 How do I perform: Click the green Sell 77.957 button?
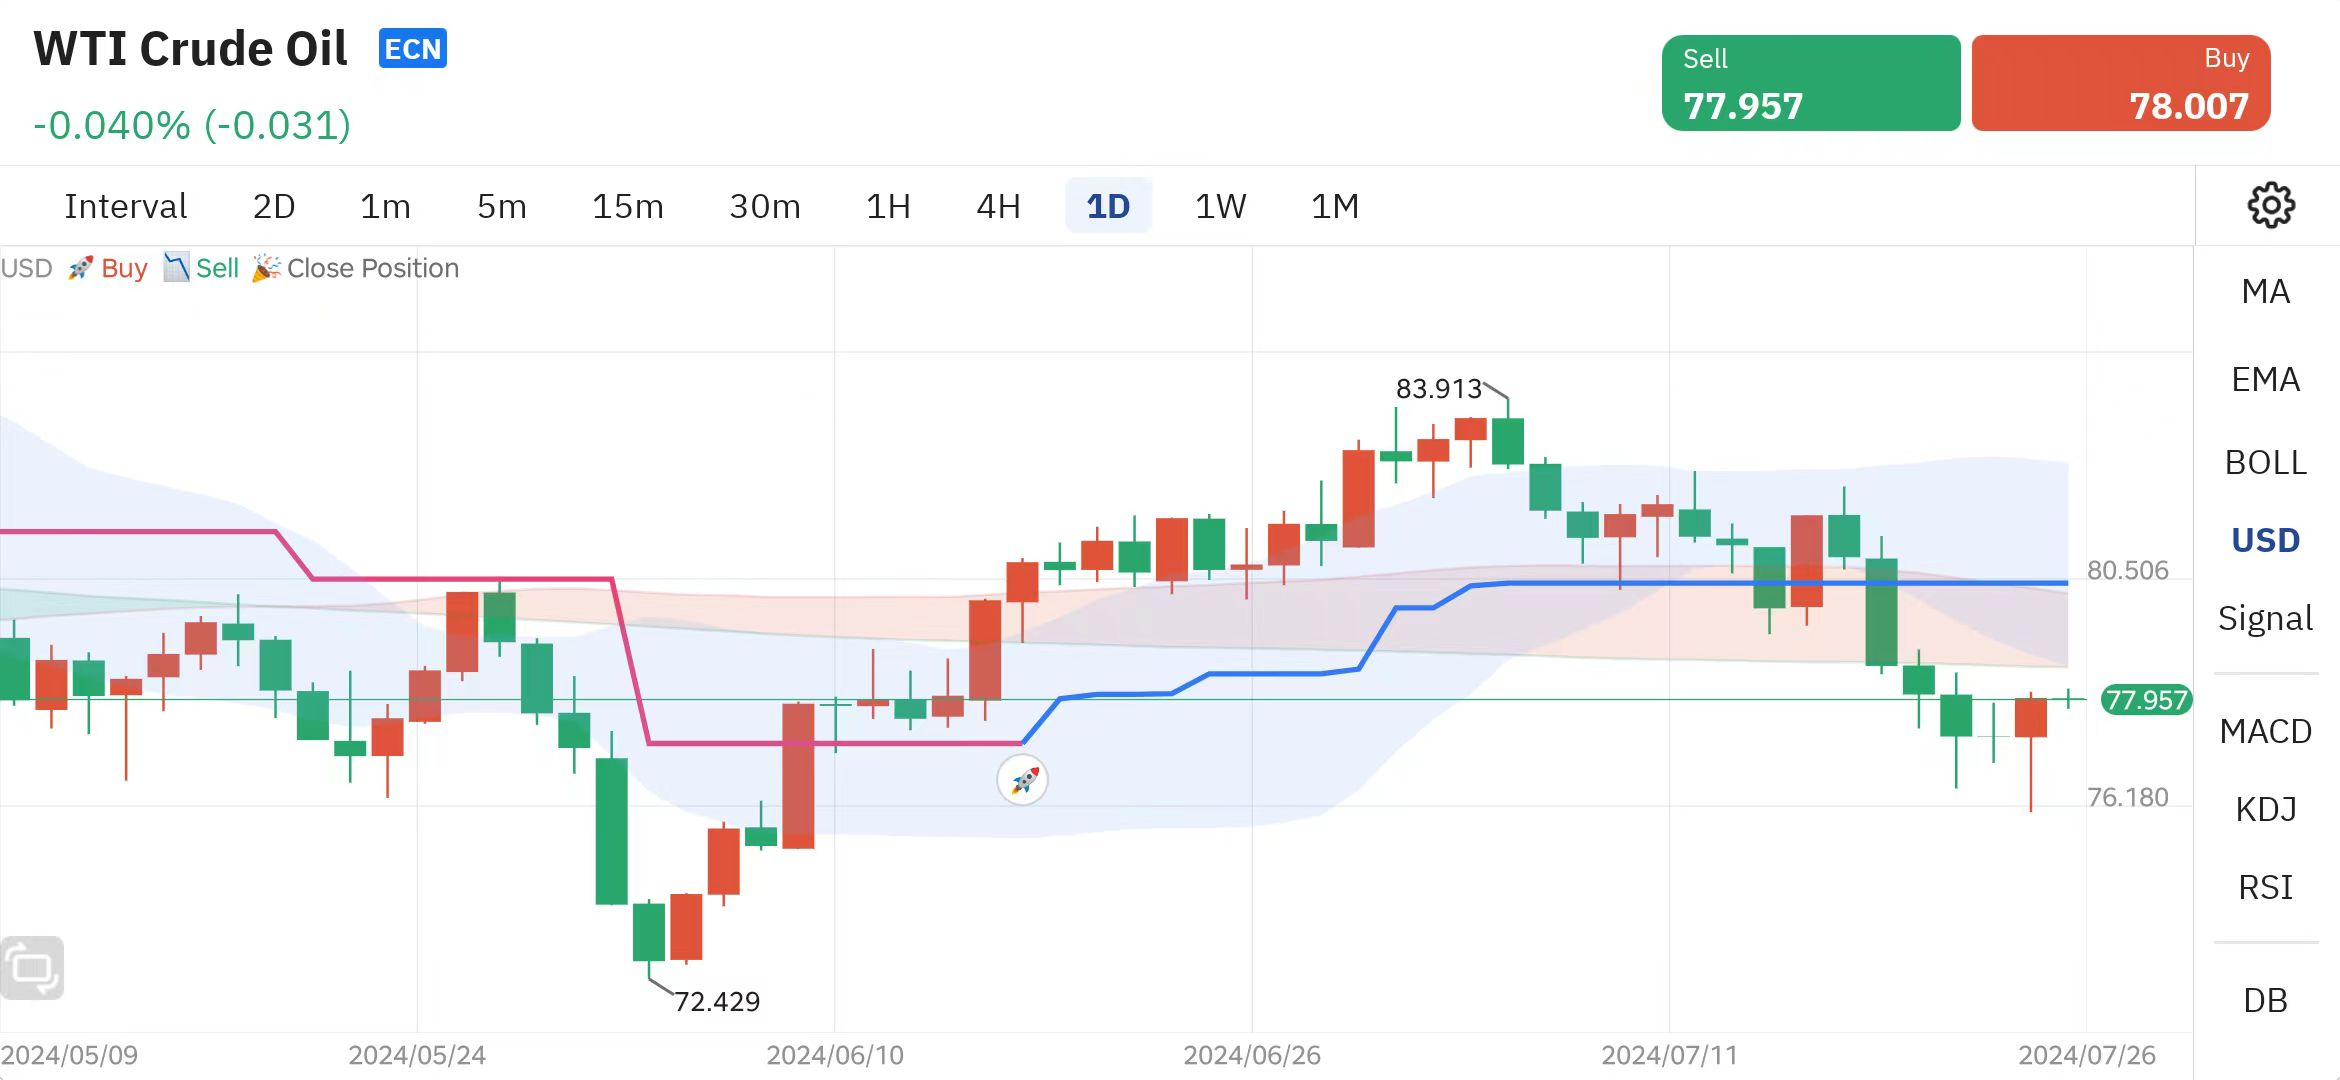[1810, 83]
